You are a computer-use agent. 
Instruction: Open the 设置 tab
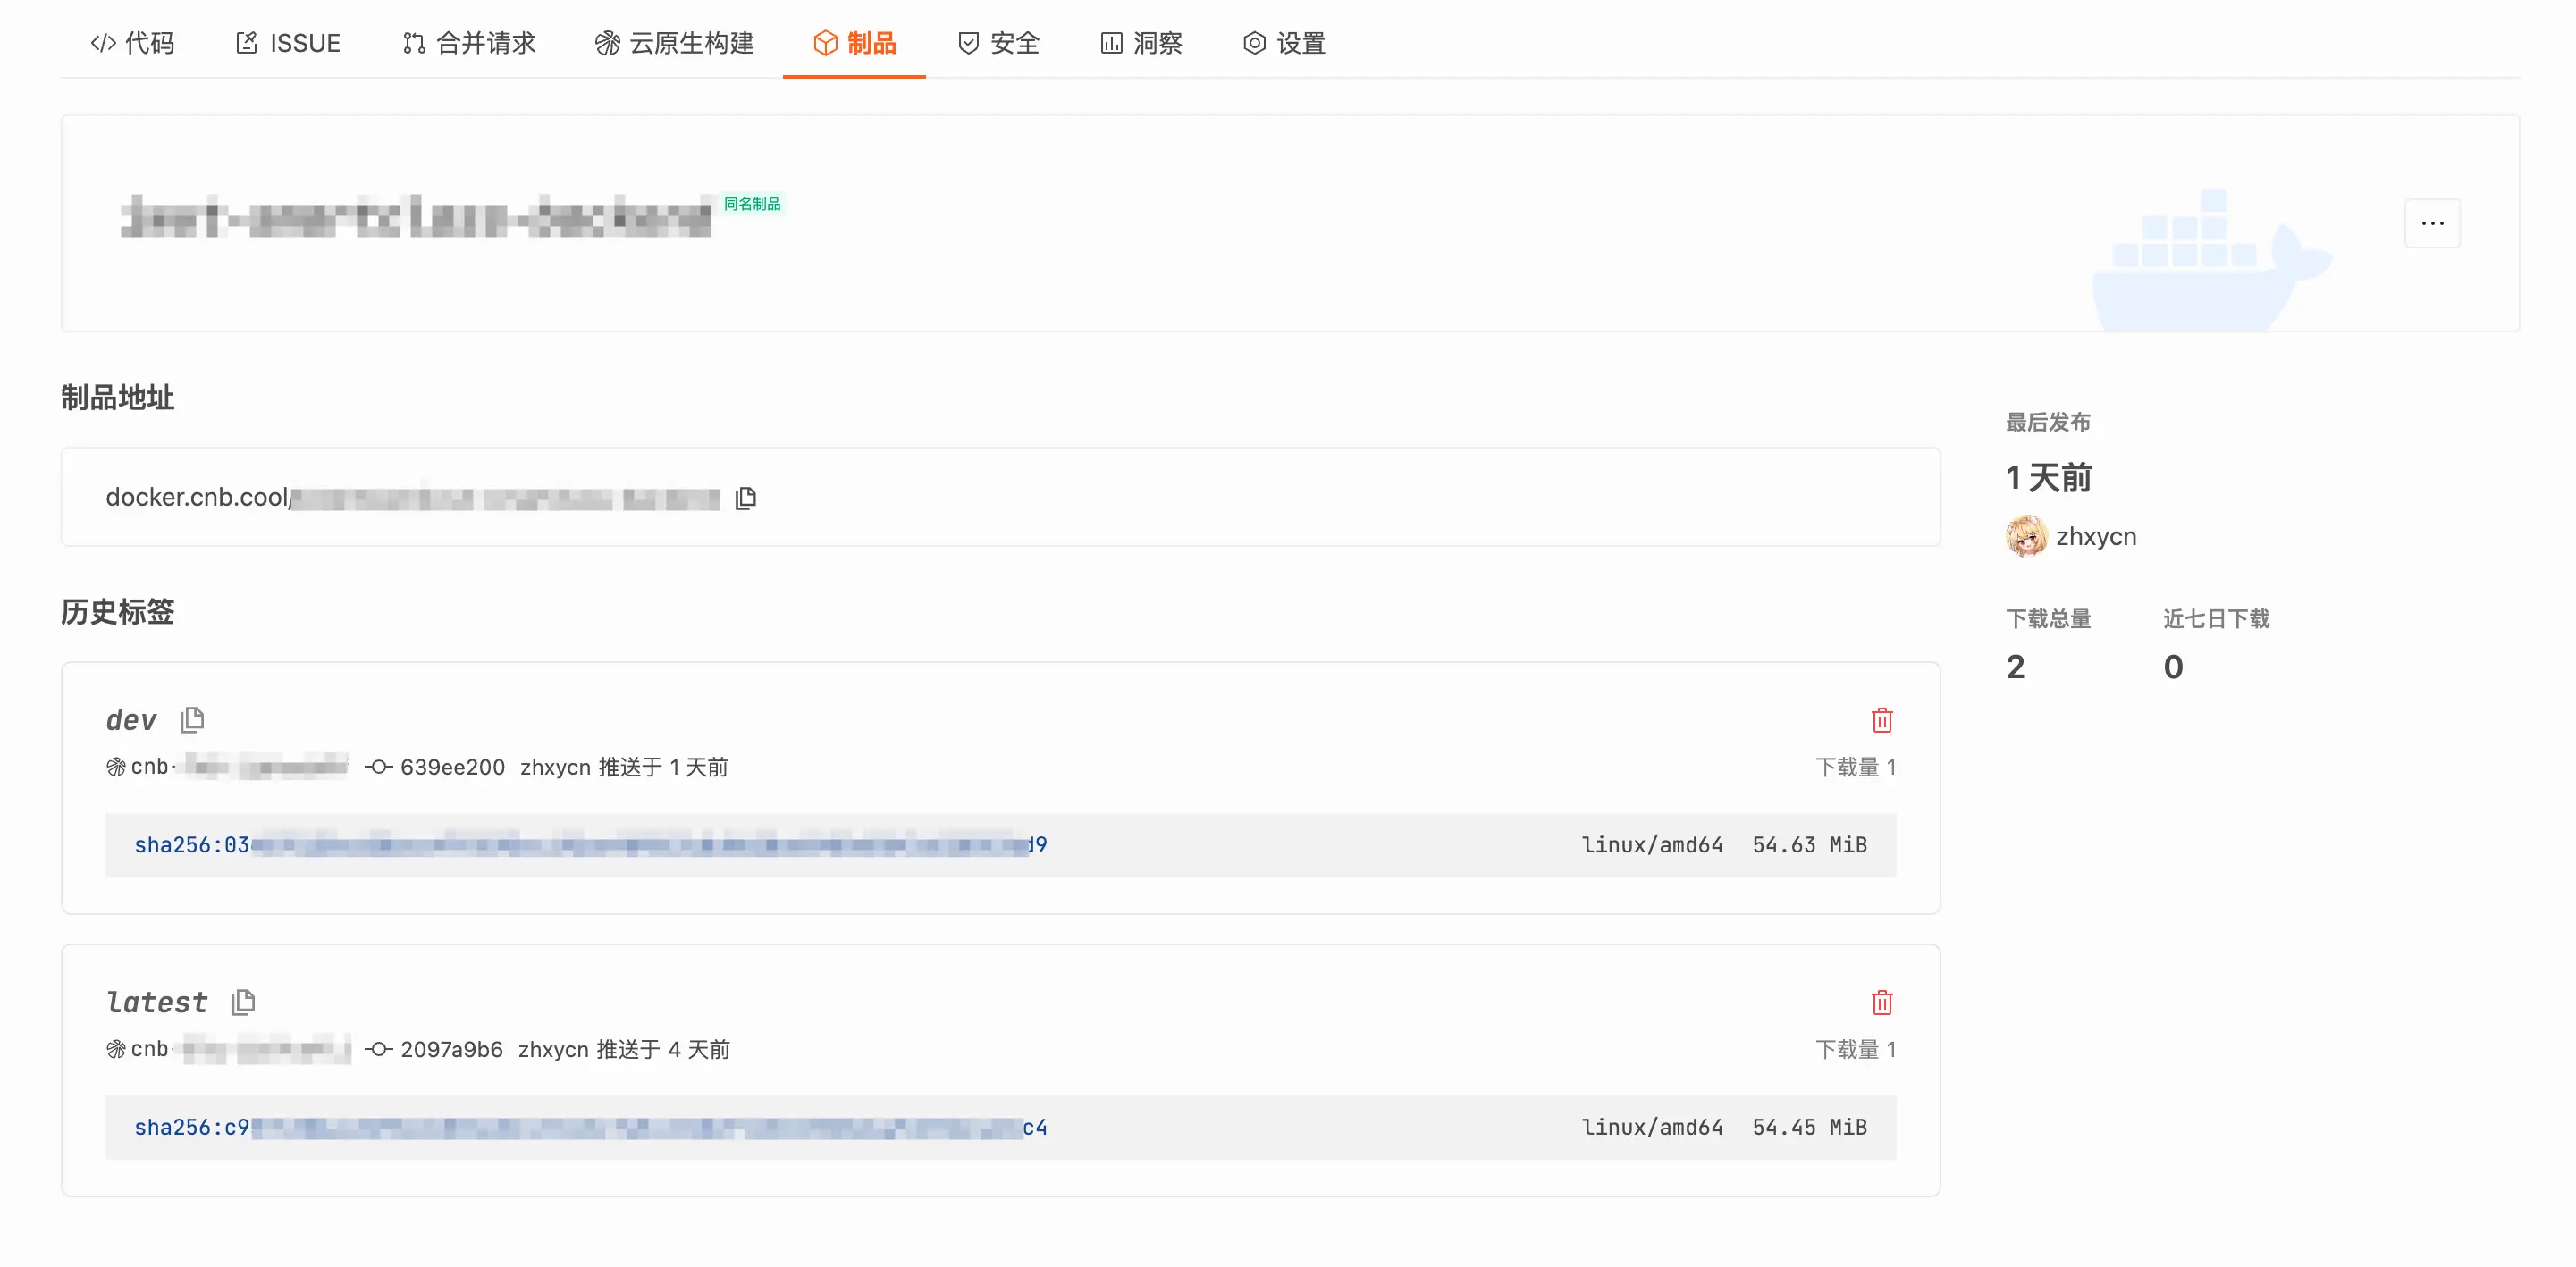coord(1284,43)
